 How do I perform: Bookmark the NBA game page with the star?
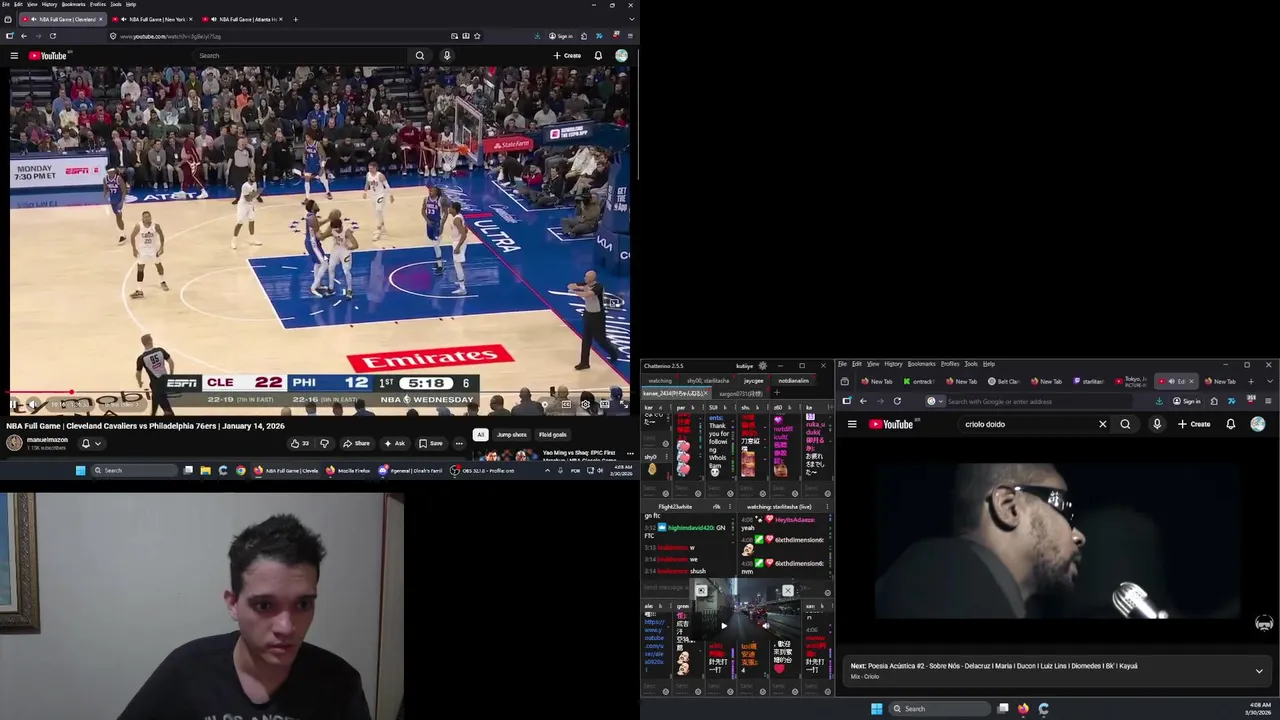477,36
